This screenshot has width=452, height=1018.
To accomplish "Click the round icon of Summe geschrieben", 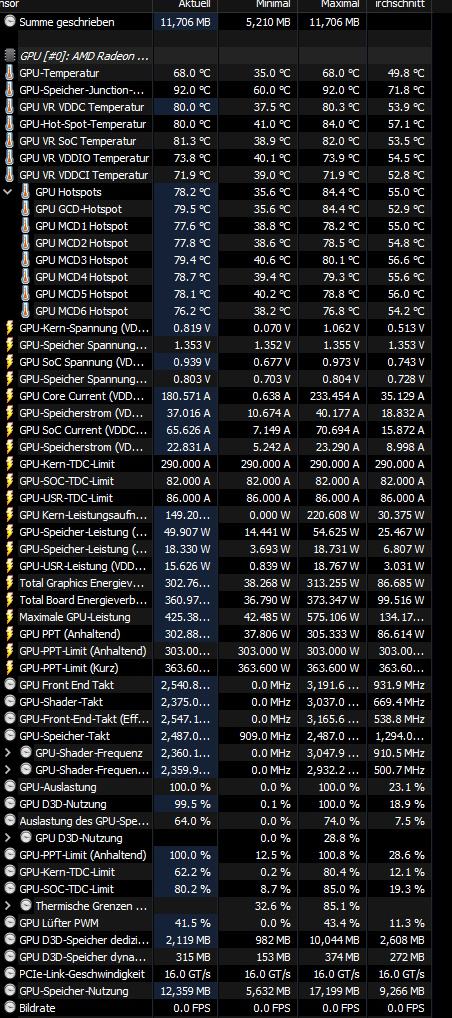I will 10,22.
